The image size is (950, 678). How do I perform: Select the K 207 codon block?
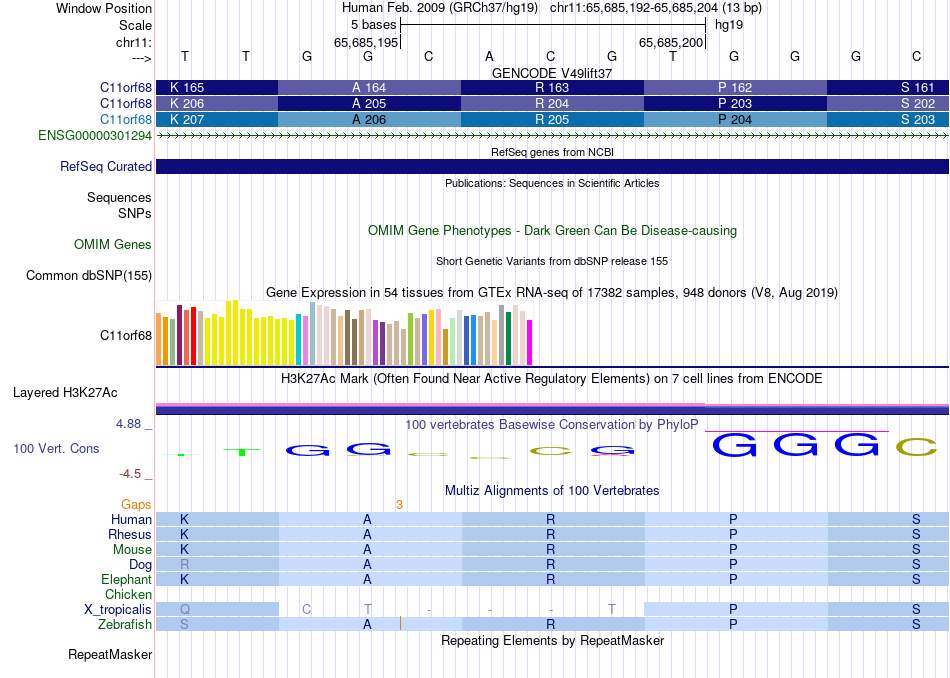[217, 119]
